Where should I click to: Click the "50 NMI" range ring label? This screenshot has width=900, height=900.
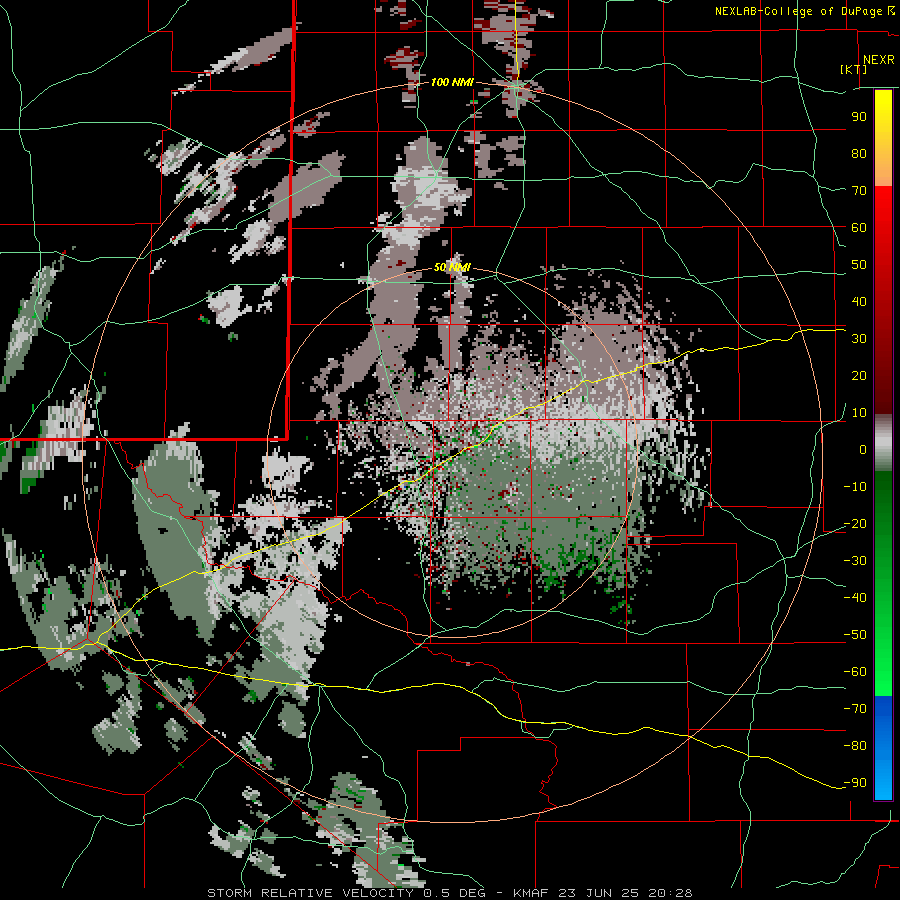(x=452, y=267)
